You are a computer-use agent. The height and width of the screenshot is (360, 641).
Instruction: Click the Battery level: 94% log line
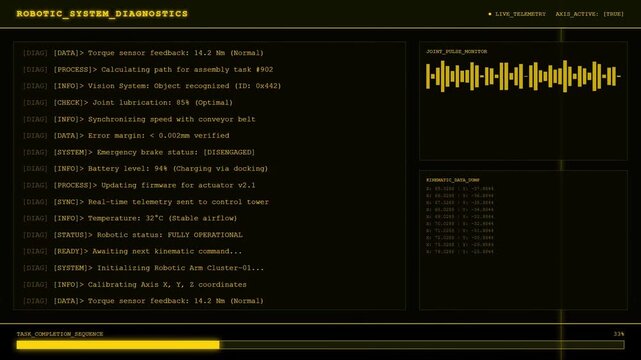pyautogui.click(x=146, y=169)
